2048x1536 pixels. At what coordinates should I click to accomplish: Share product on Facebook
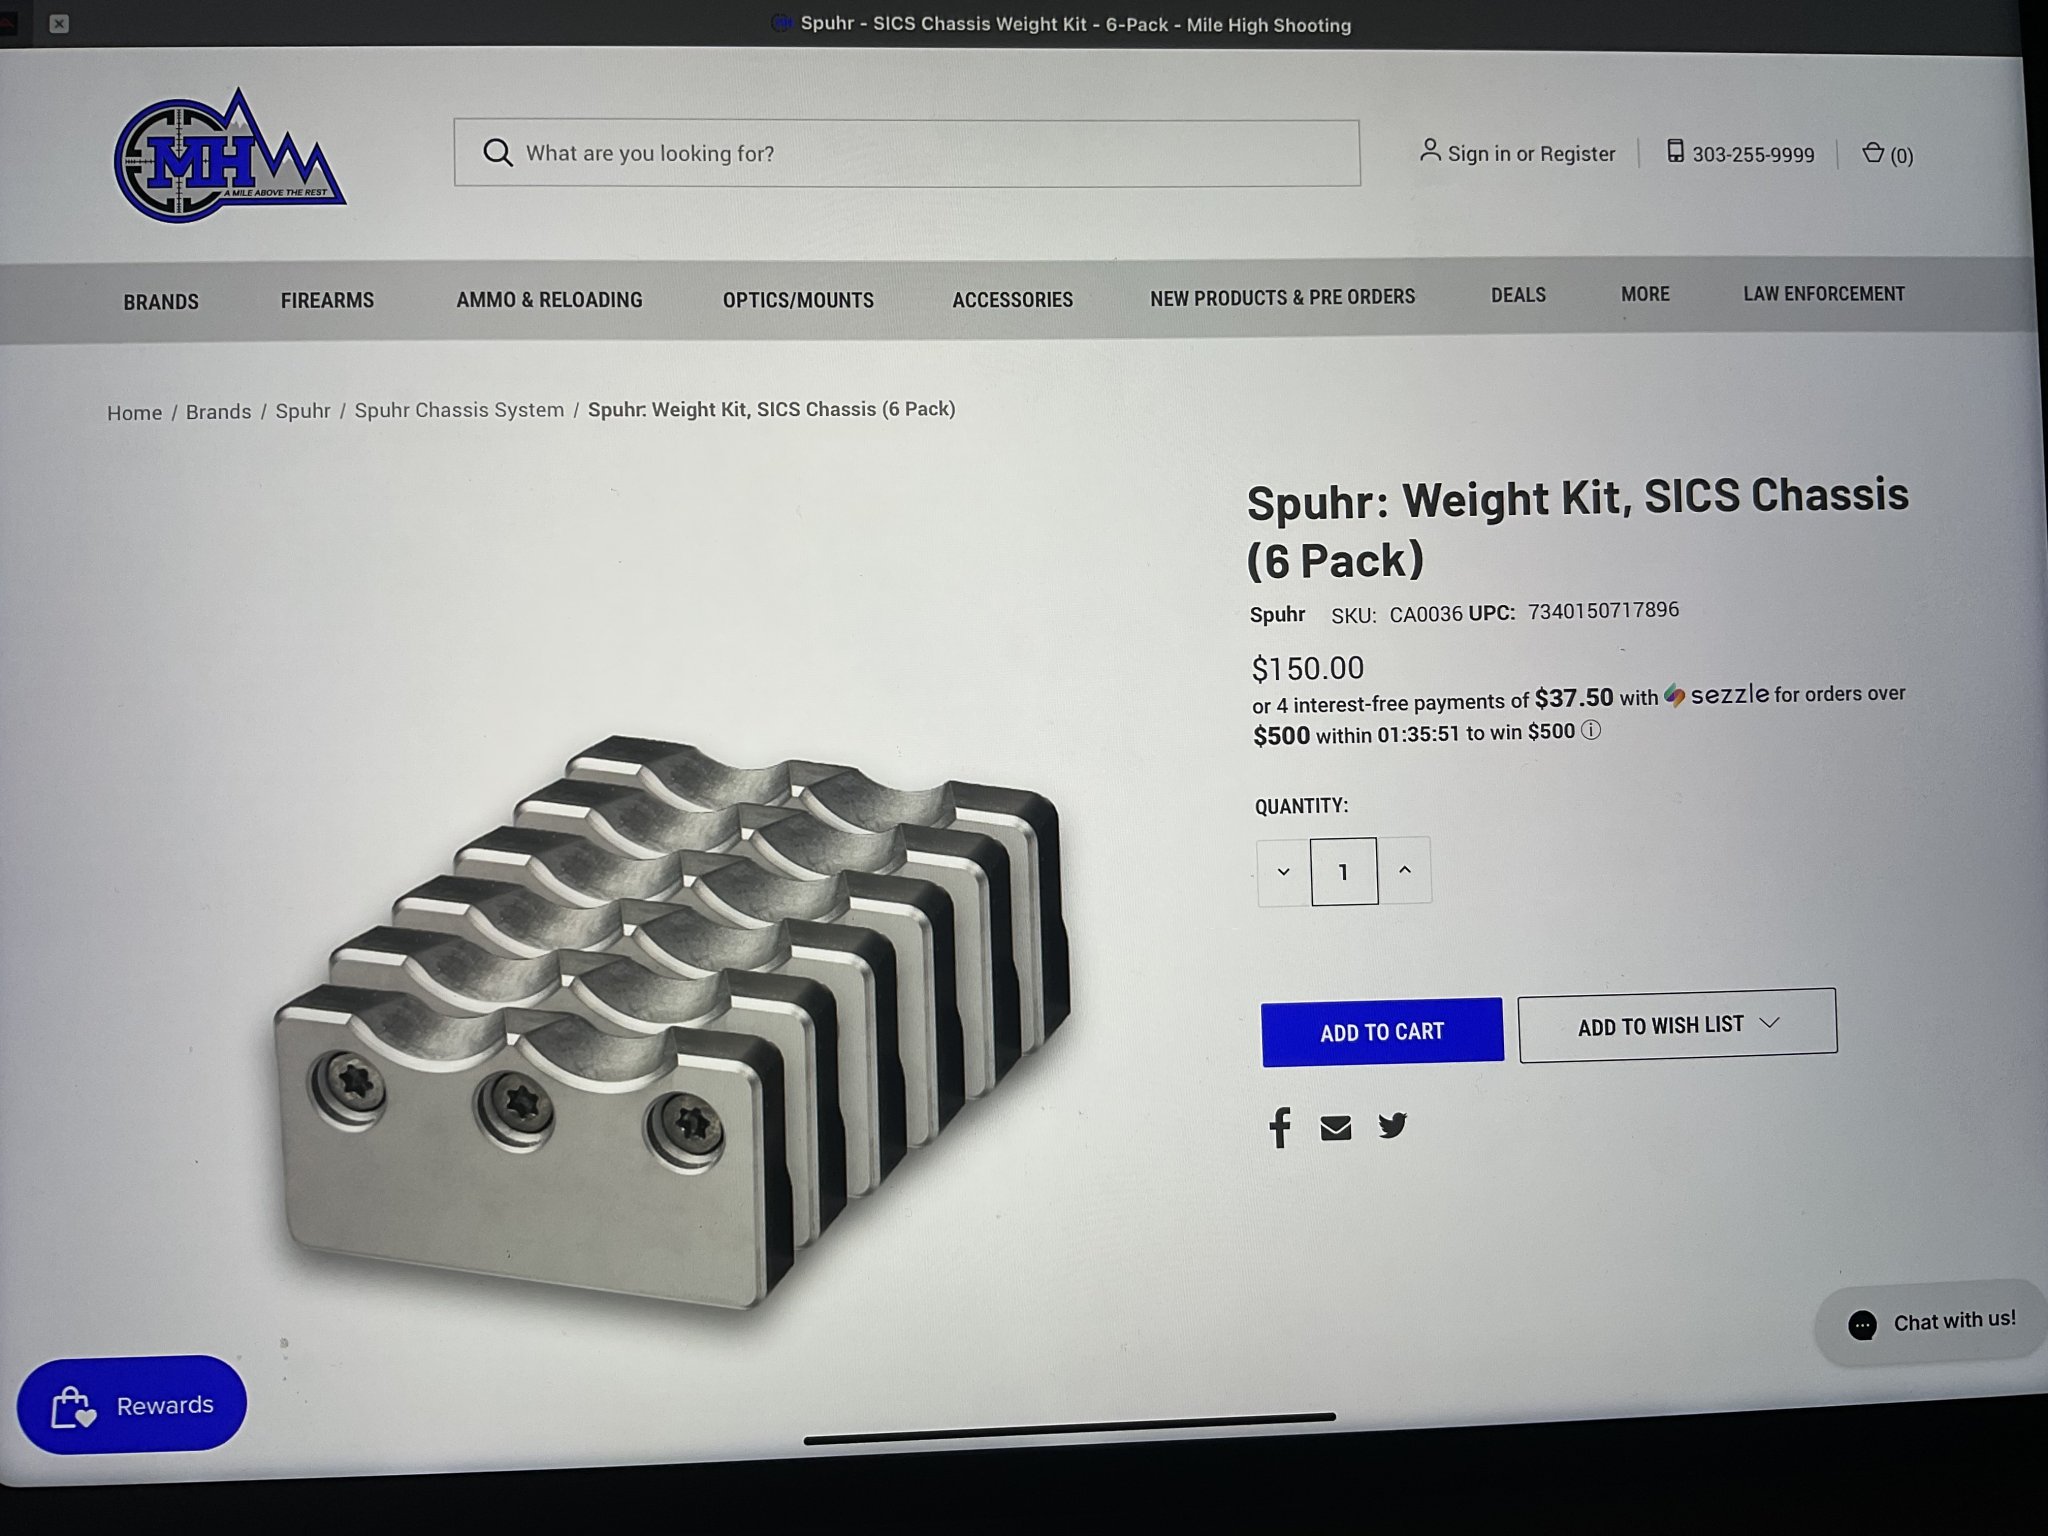point(1280,1127)
